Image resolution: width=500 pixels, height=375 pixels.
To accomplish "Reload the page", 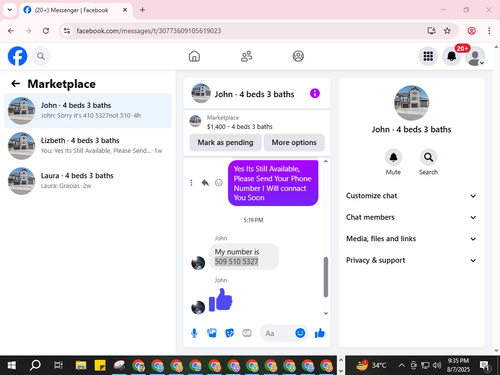I will pos(46,31).
